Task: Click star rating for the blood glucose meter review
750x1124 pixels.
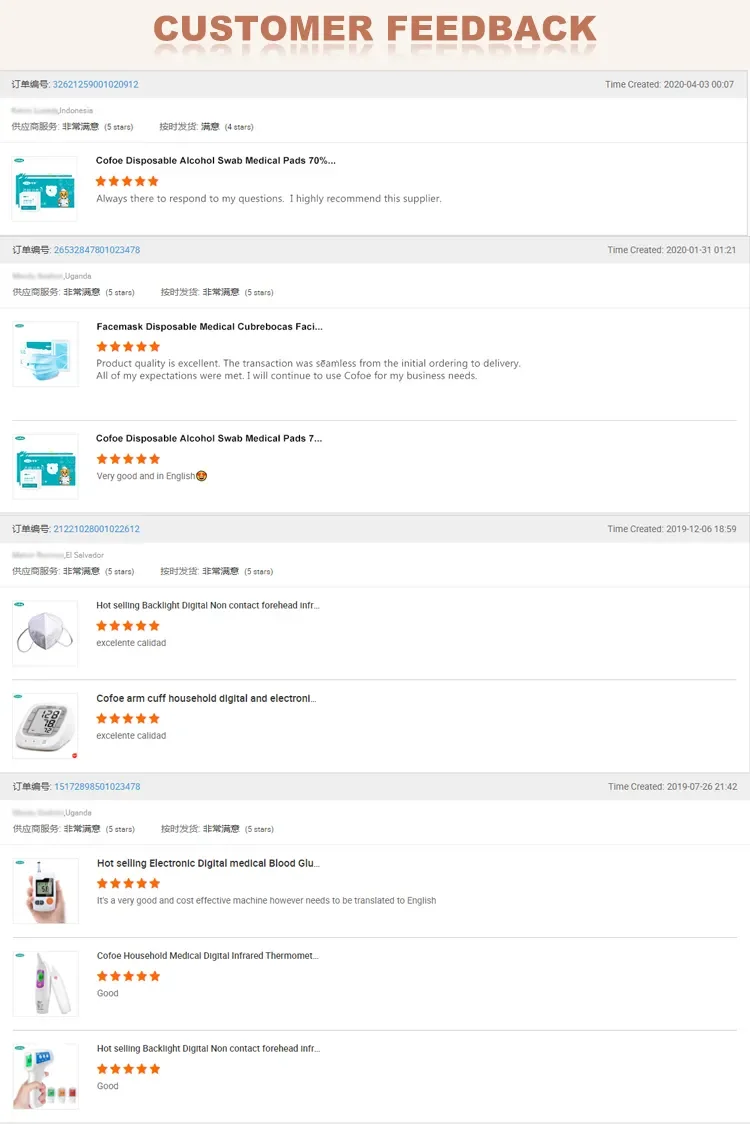Action: click(x=128, y=883)
